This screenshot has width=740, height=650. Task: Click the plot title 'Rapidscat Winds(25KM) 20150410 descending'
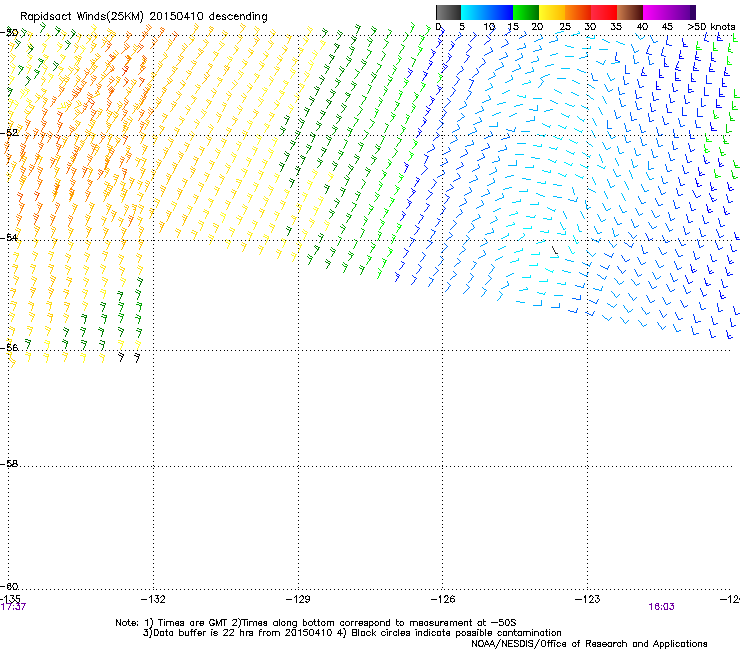(143, 17)
